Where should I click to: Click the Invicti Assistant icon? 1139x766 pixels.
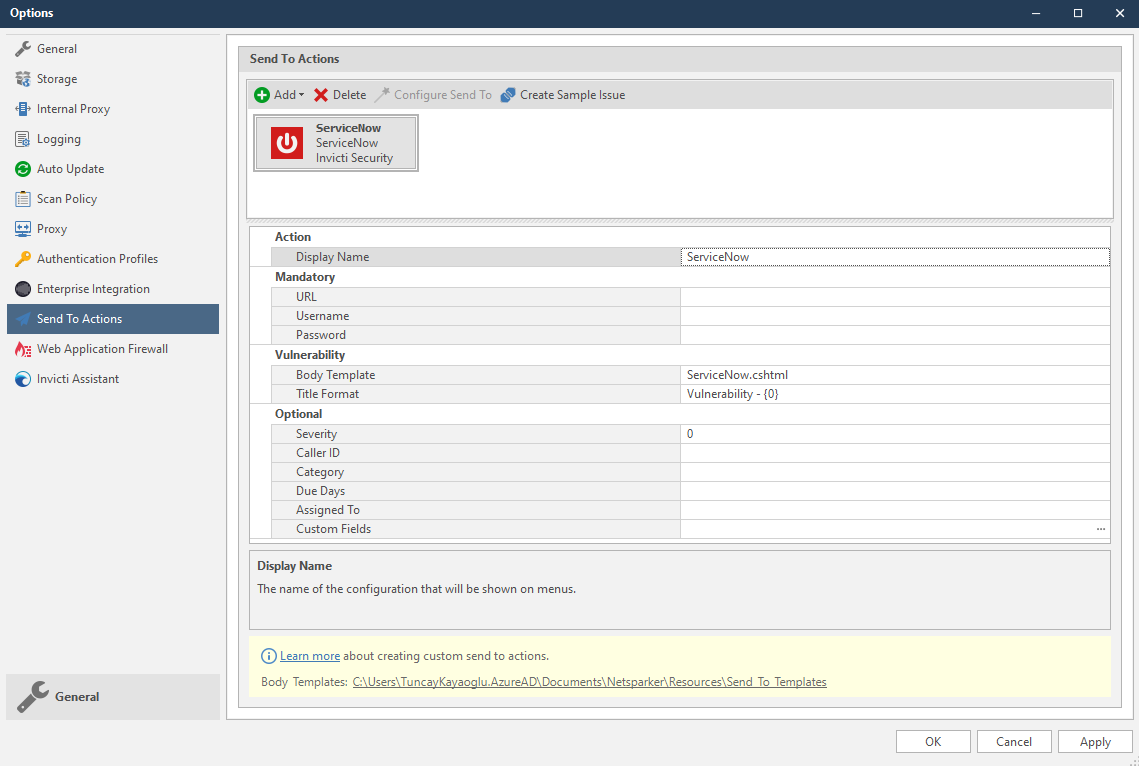(23, 379)
